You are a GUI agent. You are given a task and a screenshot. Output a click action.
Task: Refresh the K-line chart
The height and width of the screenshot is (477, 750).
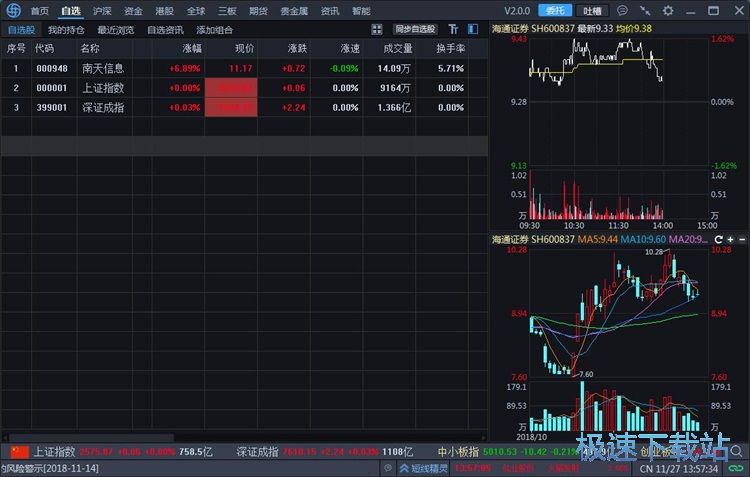[x=718, y=239]
